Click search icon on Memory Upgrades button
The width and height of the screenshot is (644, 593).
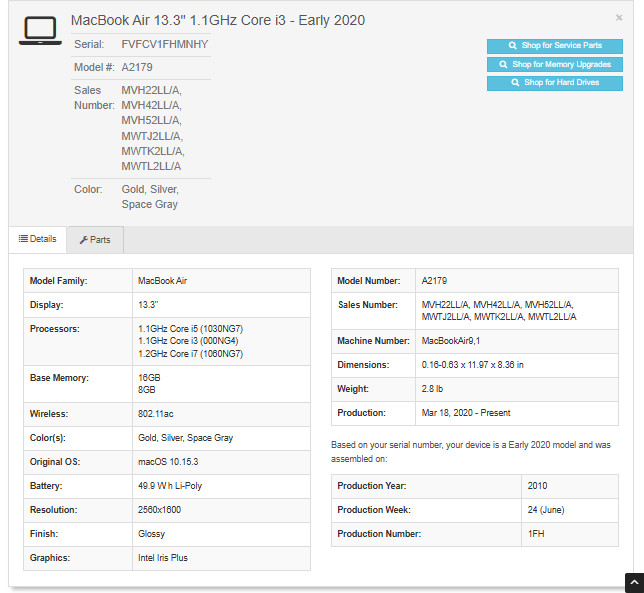pyautogui.click(x=503, y=64)
